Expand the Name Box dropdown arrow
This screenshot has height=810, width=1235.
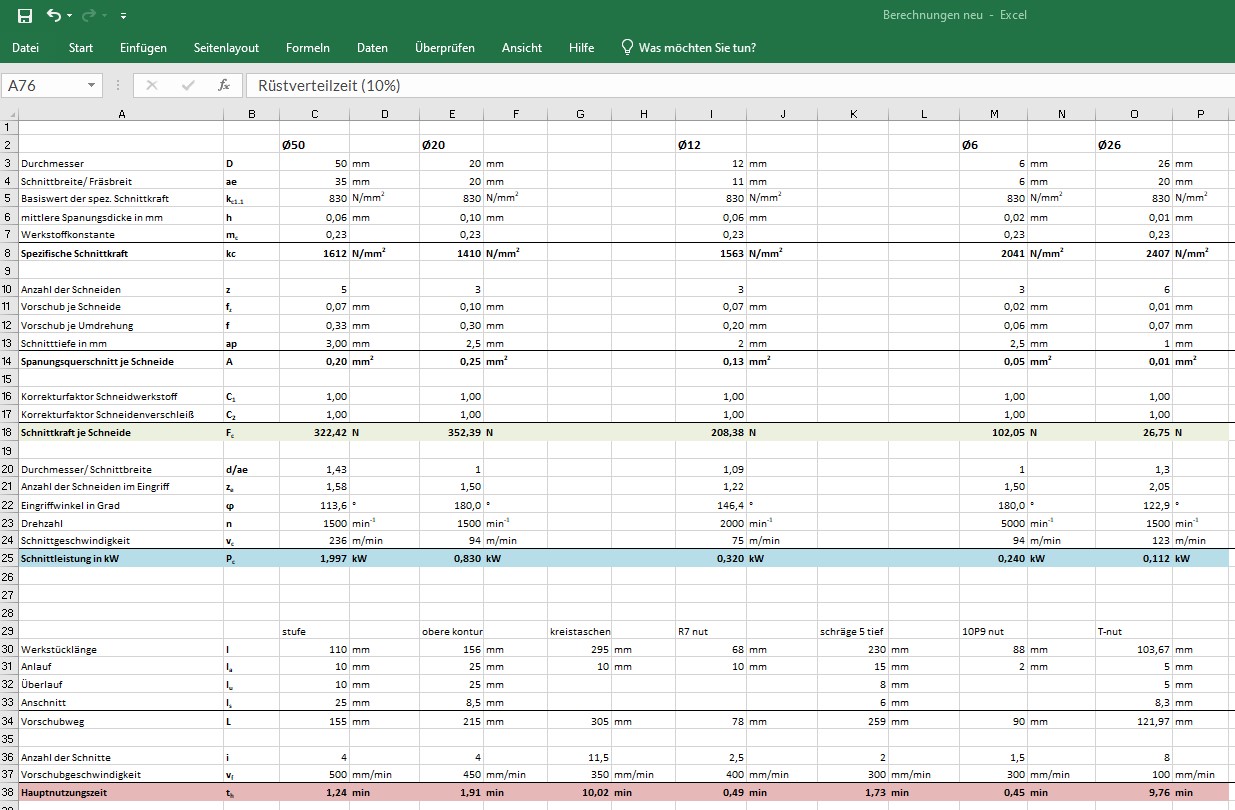(x=92, y=85)
